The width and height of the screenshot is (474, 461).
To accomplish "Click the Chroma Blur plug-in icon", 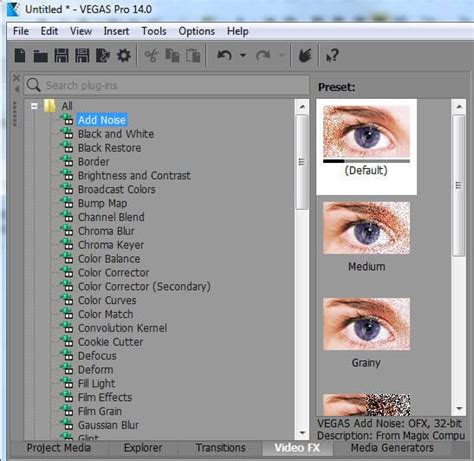I will coord(67,230).
